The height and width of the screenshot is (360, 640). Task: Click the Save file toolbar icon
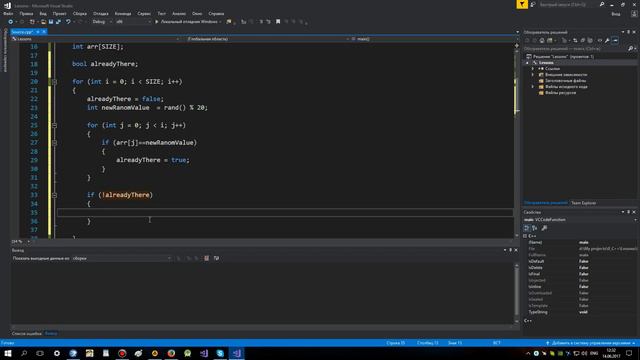point(51,22)
